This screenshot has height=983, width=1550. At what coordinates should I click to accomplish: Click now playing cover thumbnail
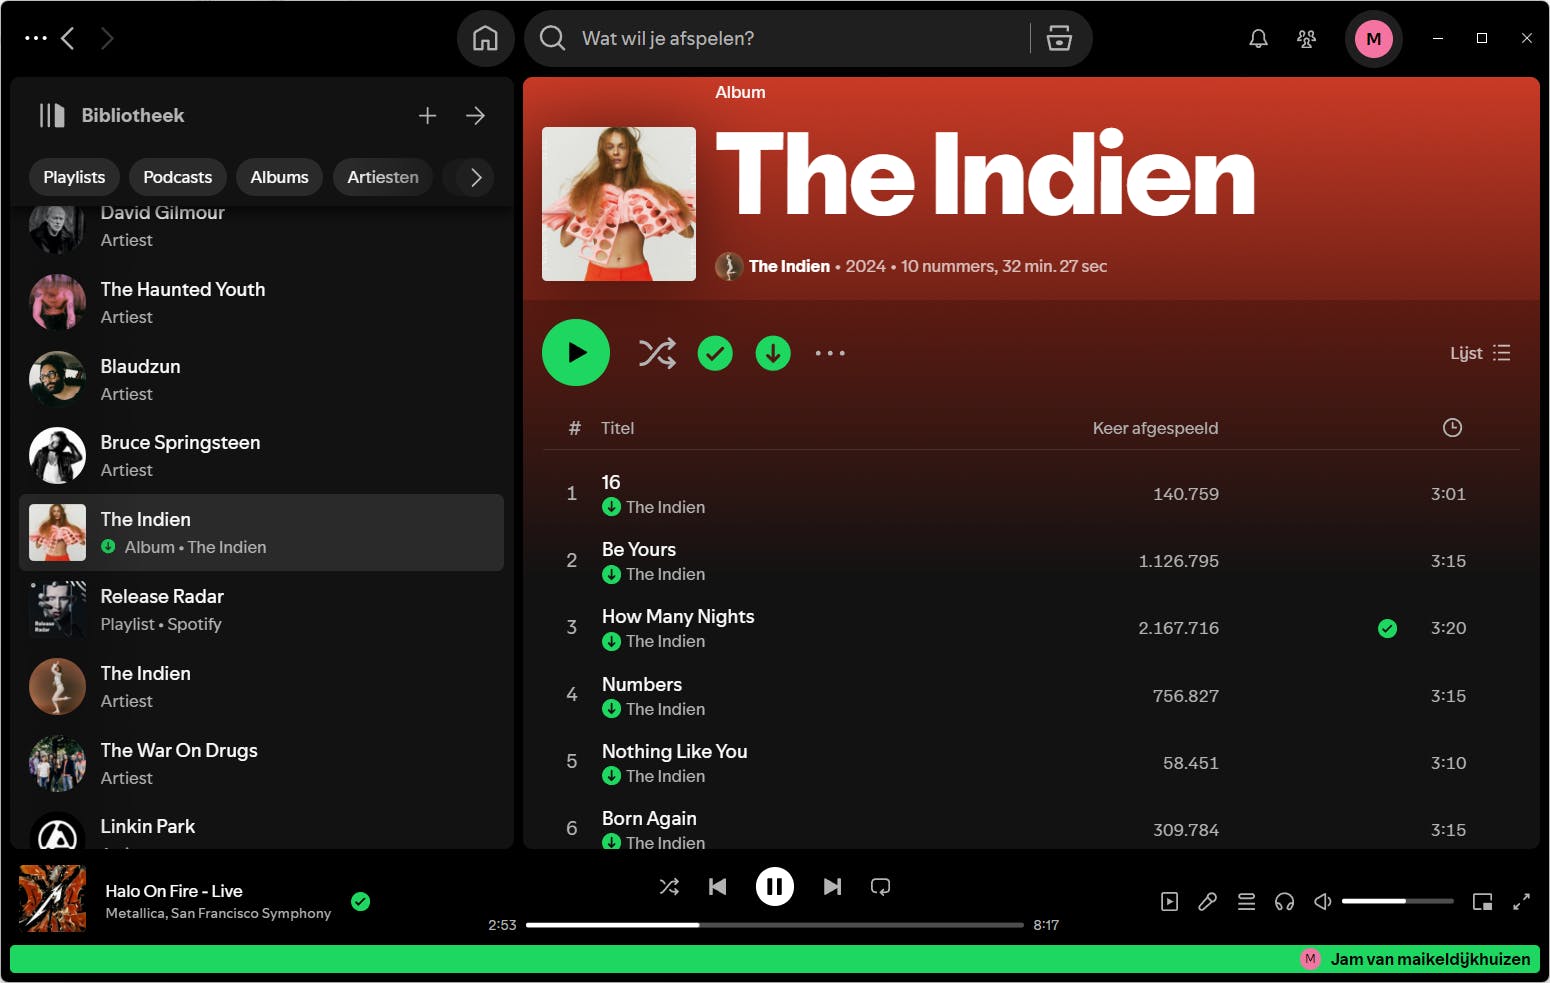52,898
